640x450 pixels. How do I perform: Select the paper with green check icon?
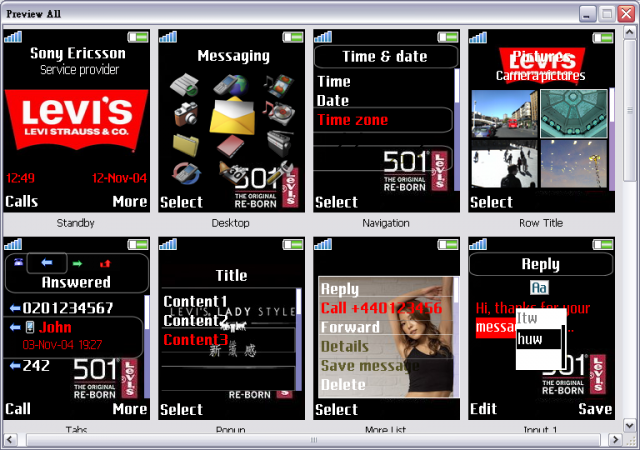click(x=184, y=85)
